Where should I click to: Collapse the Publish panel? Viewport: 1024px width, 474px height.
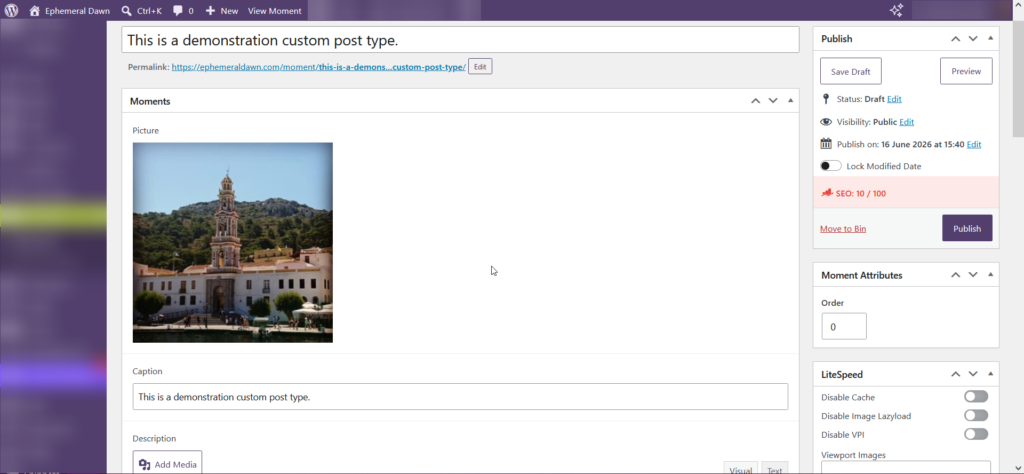click(990, 39)
